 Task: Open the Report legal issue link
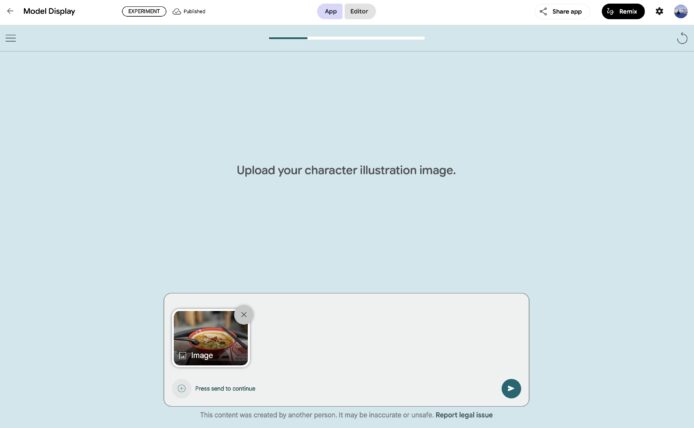[464, 415]
